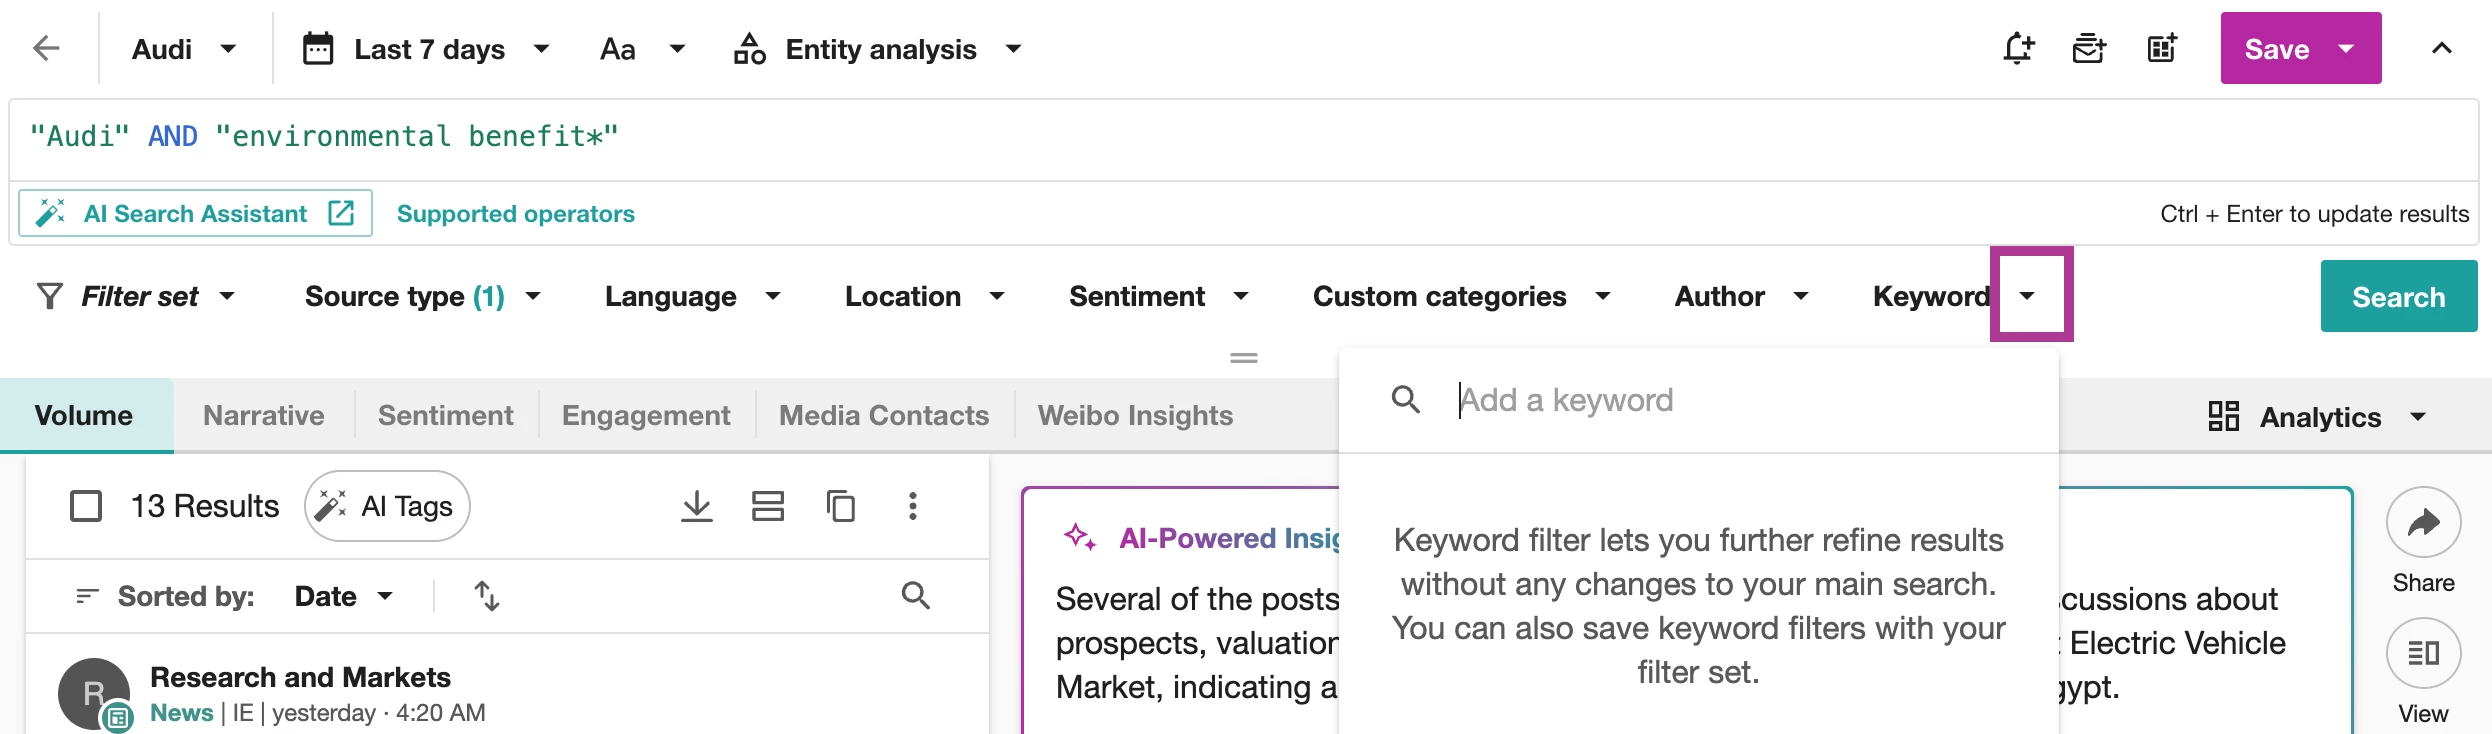Click the add to dashboard icon
The image size is (2492, 734).
(2162, 48)
